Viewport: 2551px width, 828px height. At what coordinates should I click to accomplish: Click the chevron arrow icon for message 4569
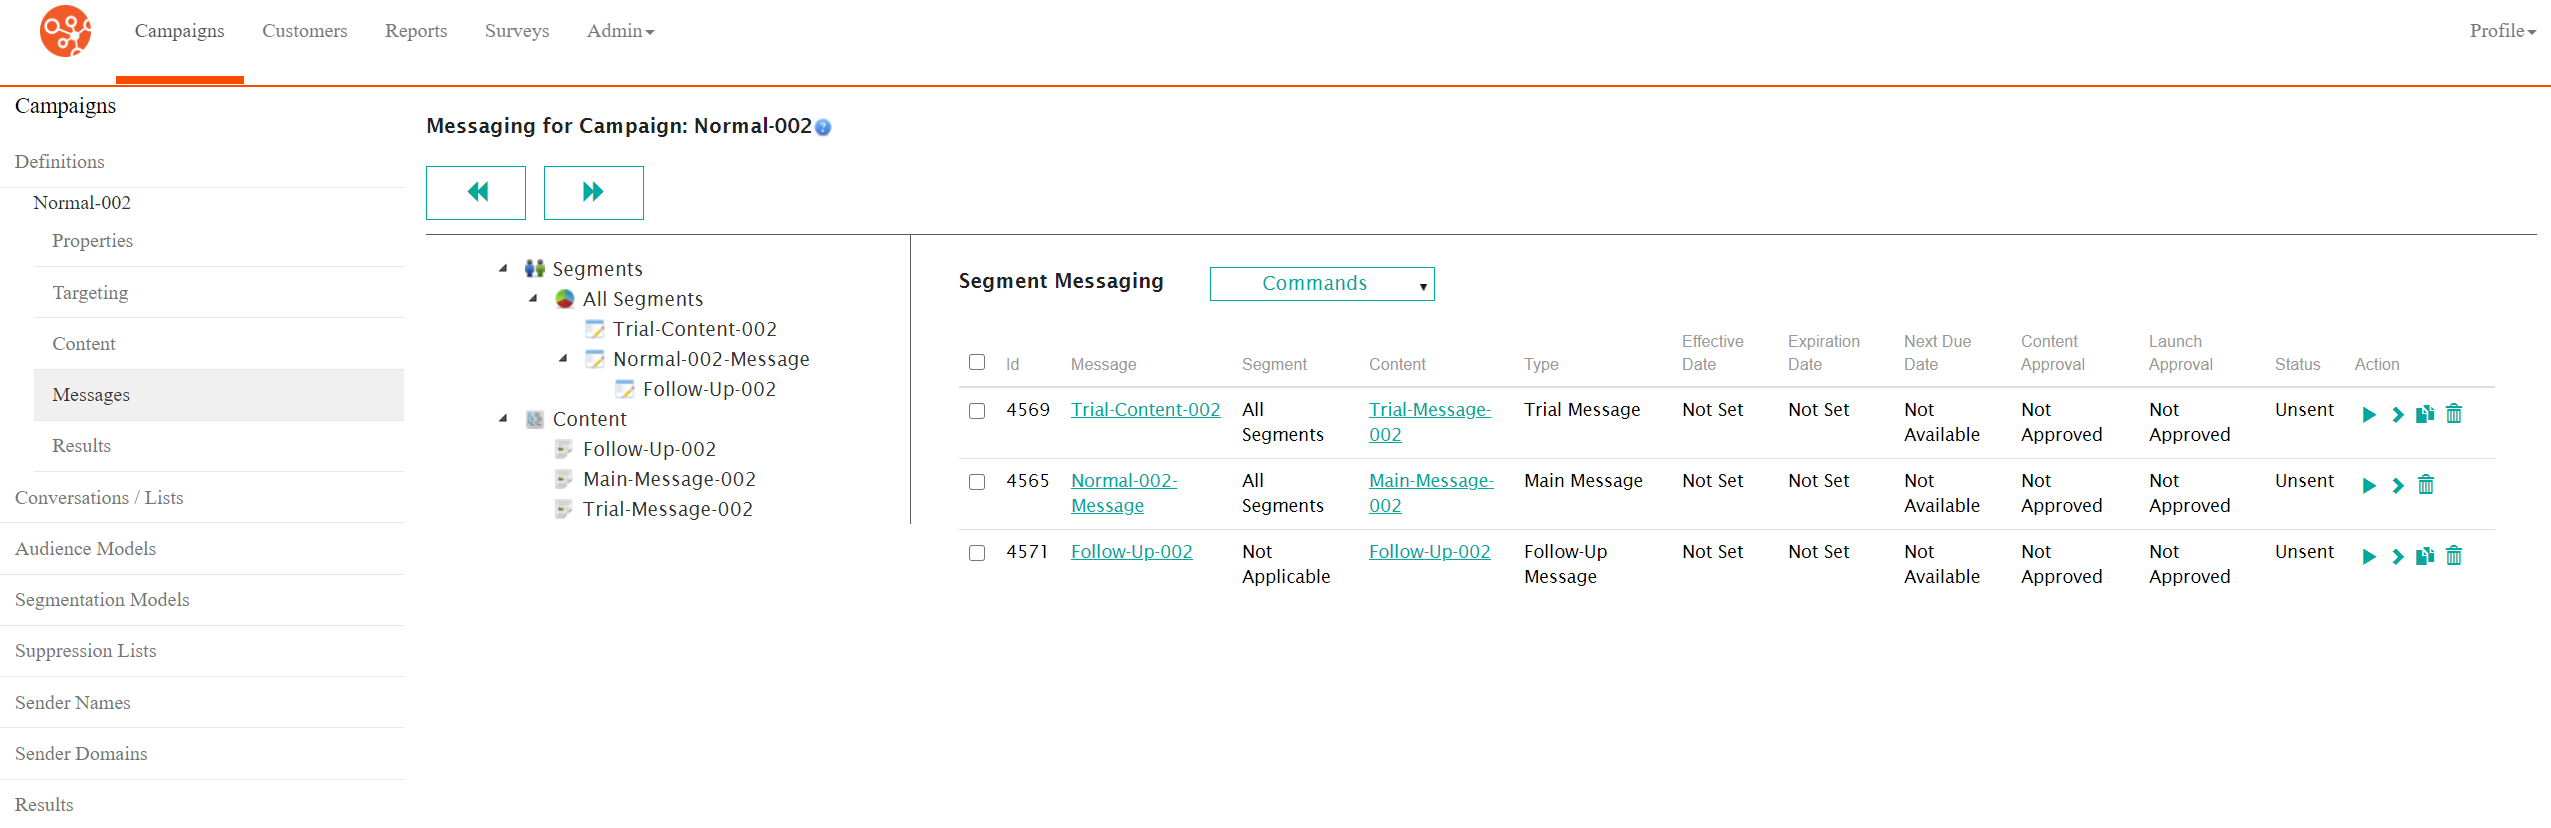2397,415
